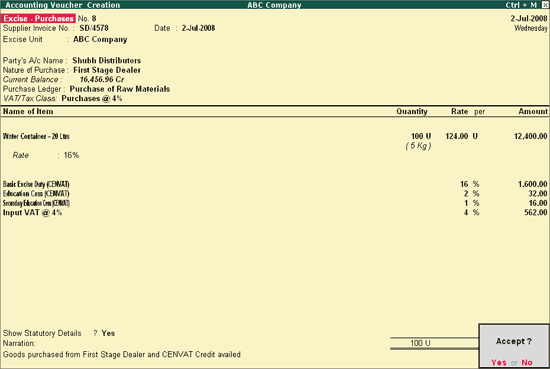Select the Input VAT @ 4% ledger

pos(32,213)
